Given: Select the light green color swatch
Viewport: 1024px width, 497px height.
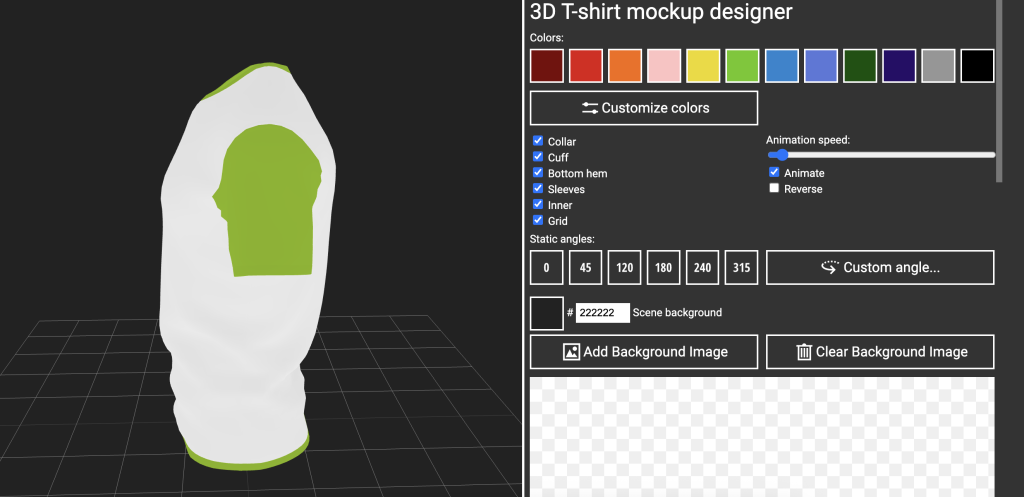Looking at the screenshot, I should (742, 66).
